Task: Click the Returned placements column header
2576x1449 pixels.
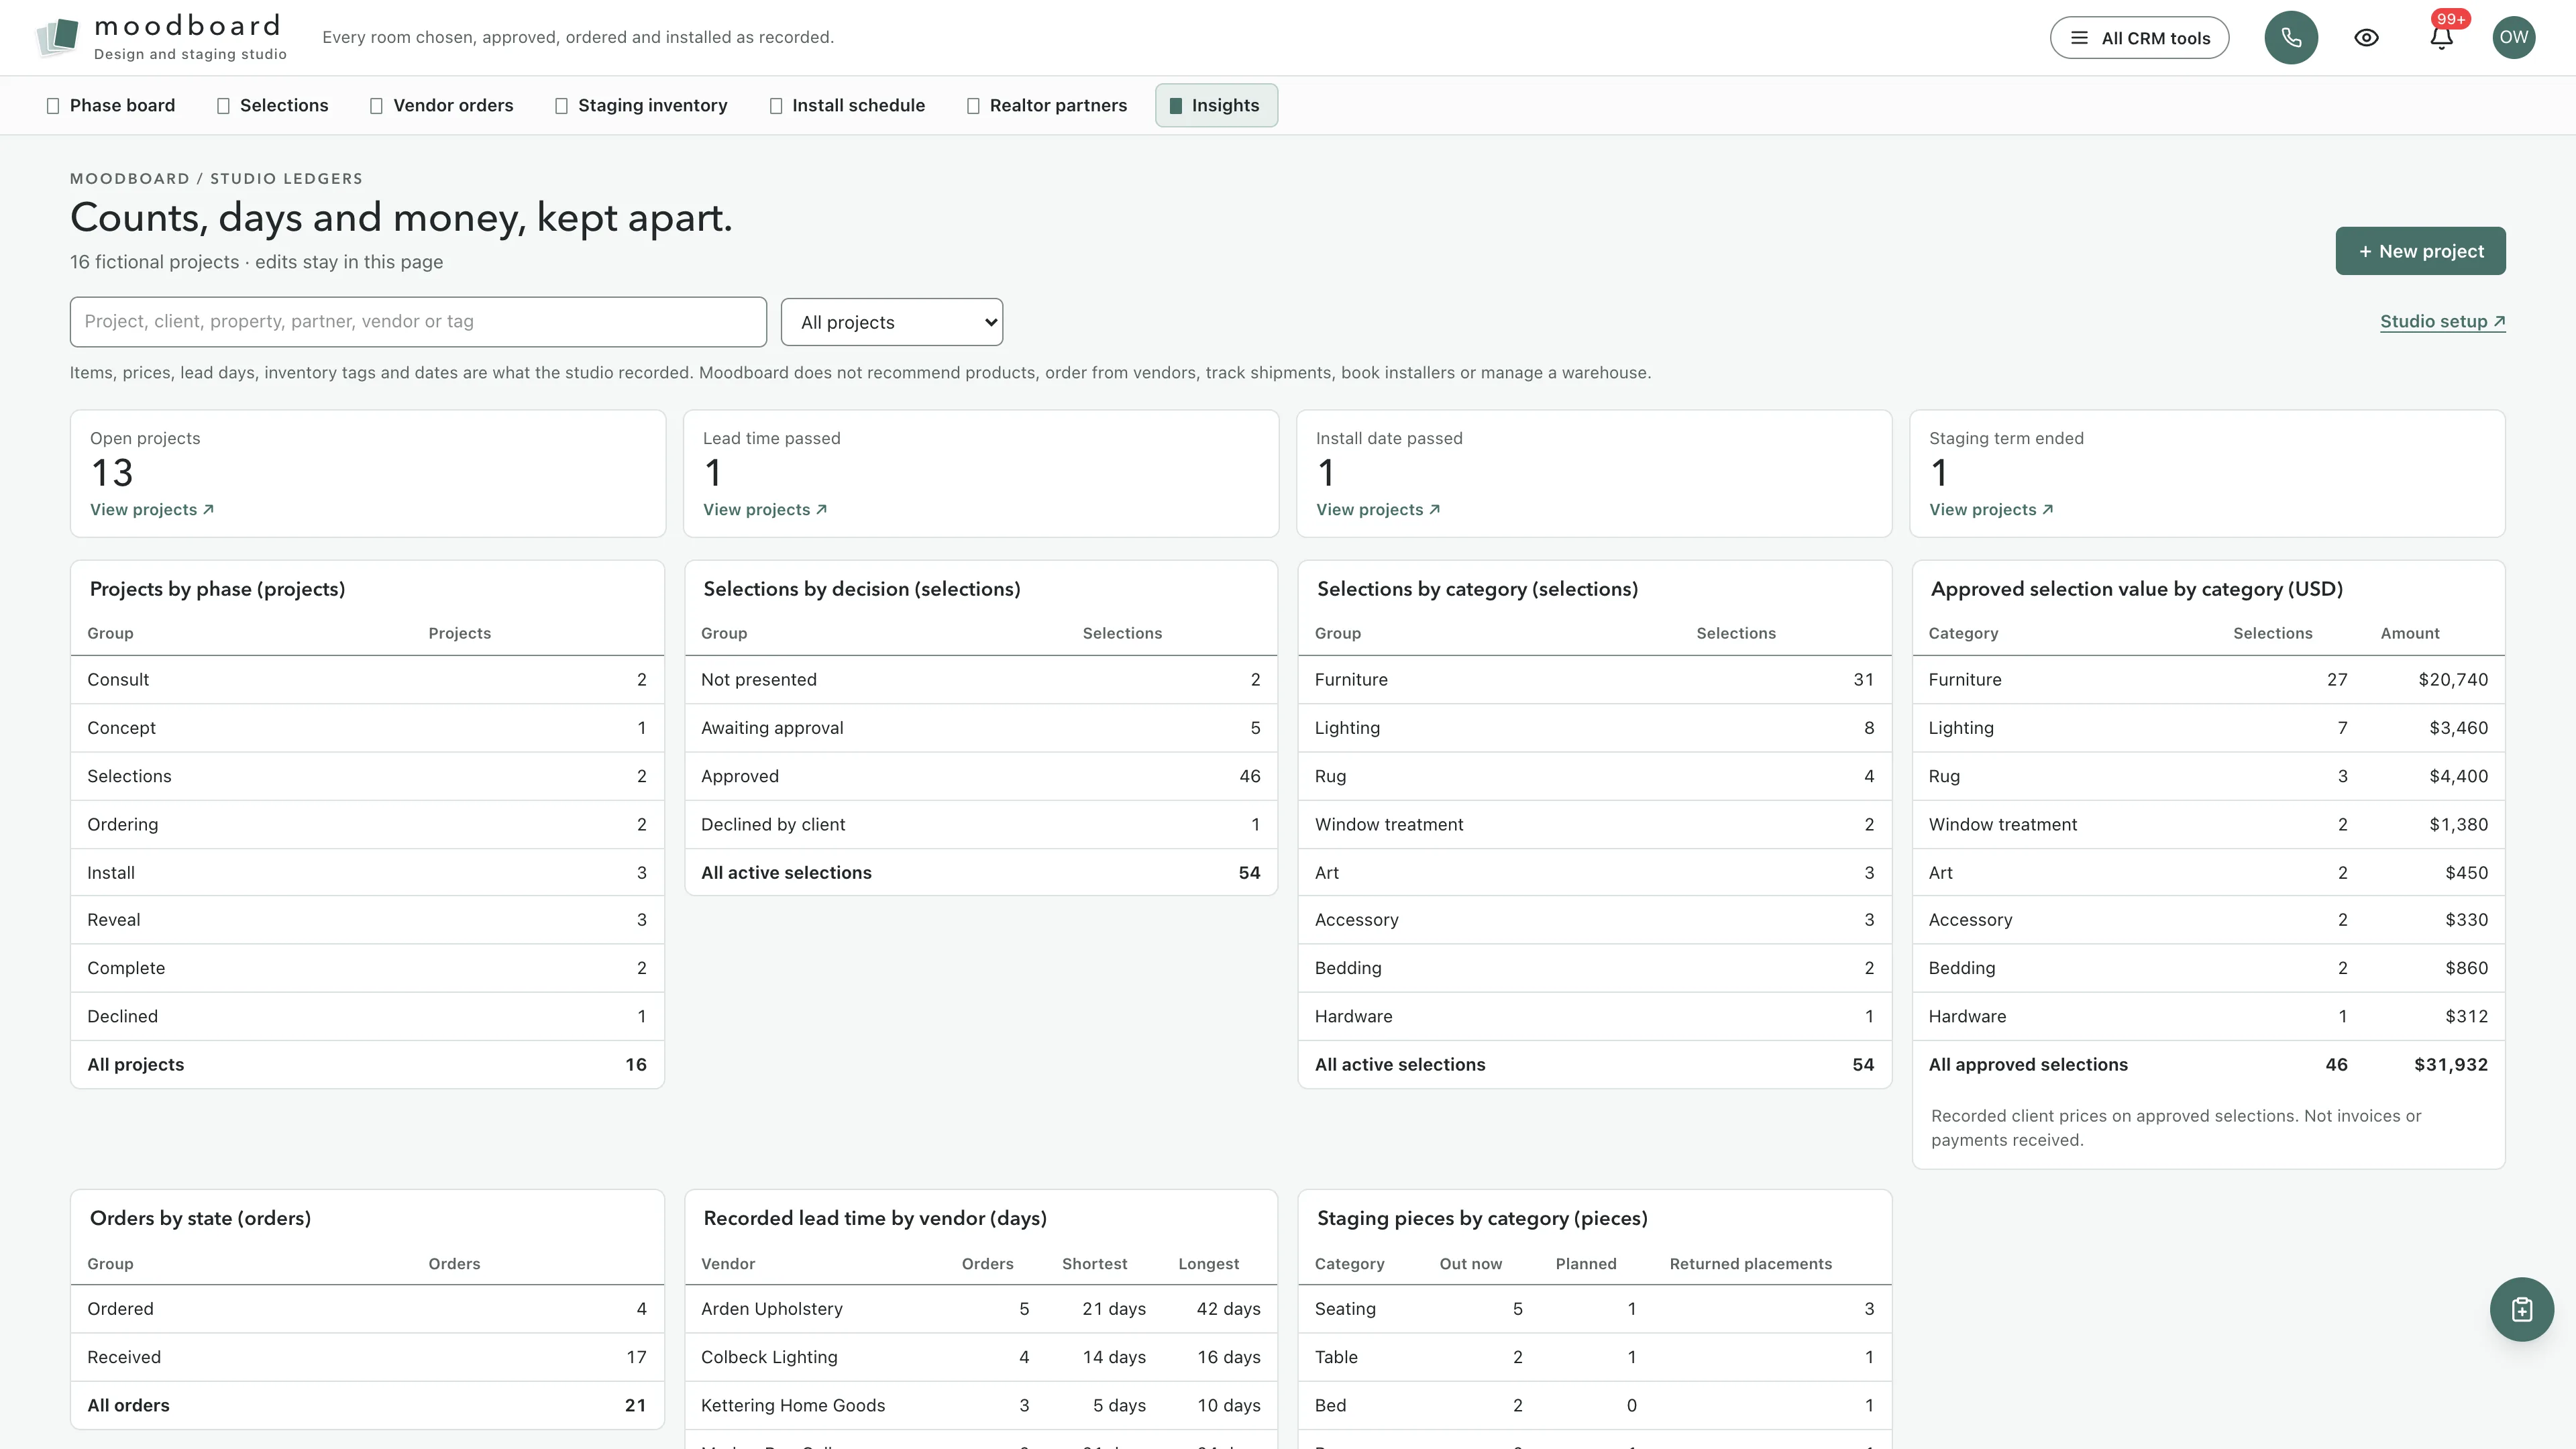Action: click(1750, 1264)
